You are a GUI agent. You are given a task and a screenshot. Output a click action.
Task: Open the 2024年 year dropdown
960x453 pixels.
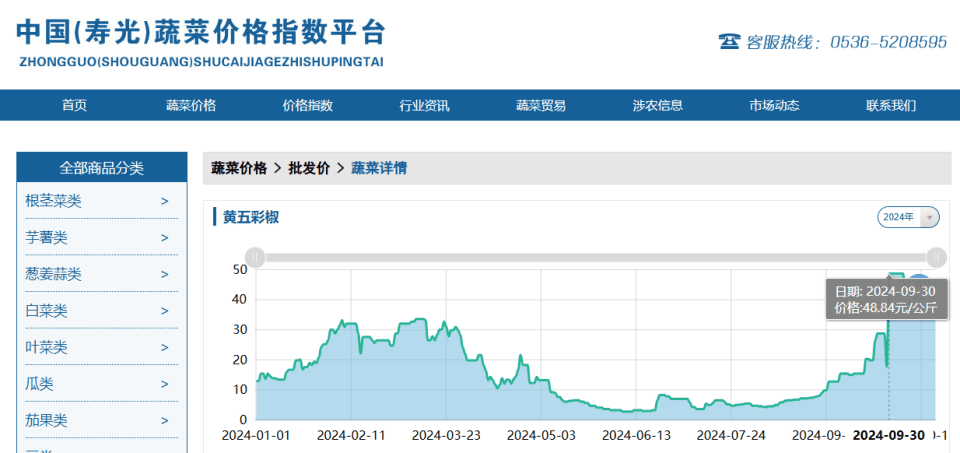[x=908, y=217]
